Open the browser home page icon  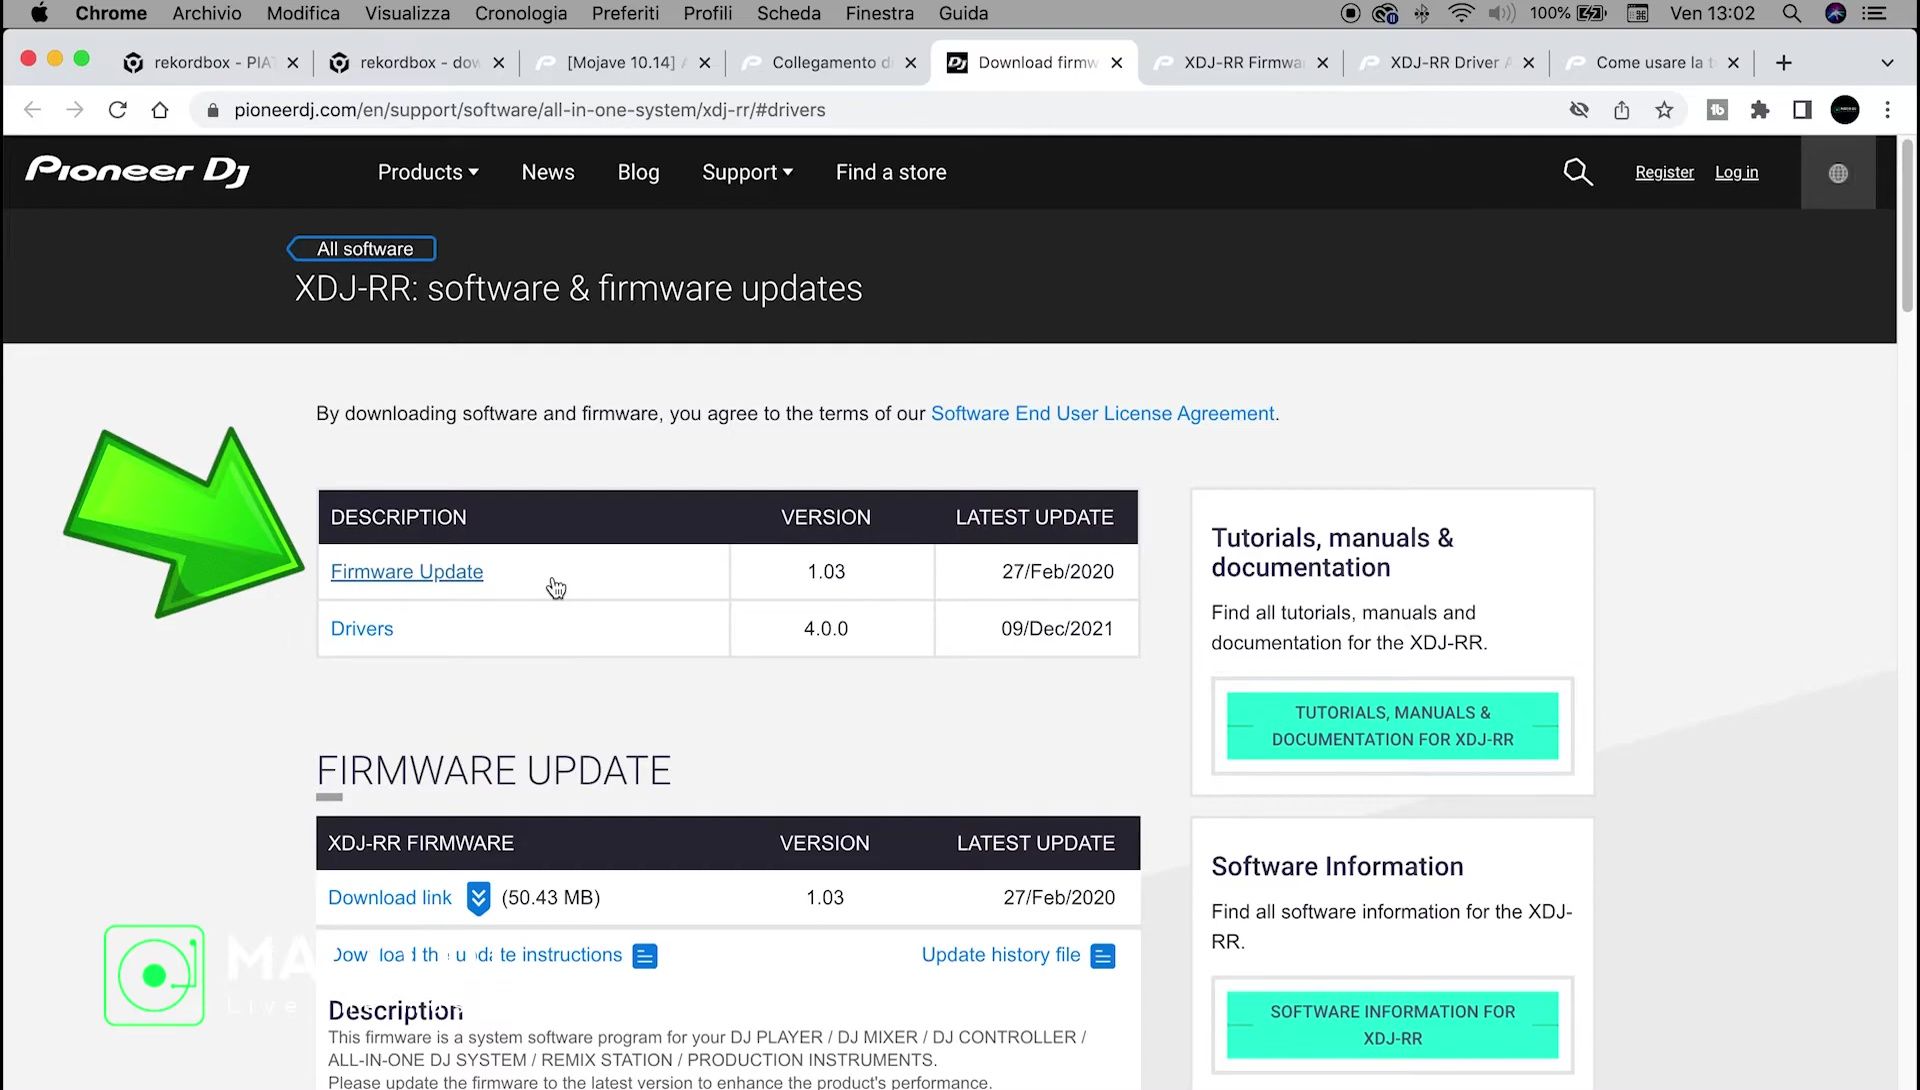(160, 110)
